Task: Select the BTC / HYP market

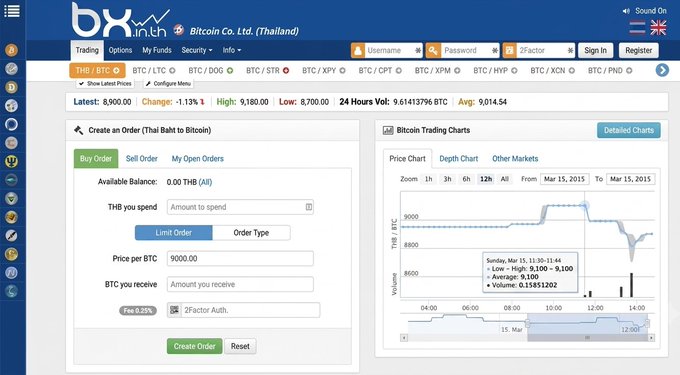Action: click(495, 70)
